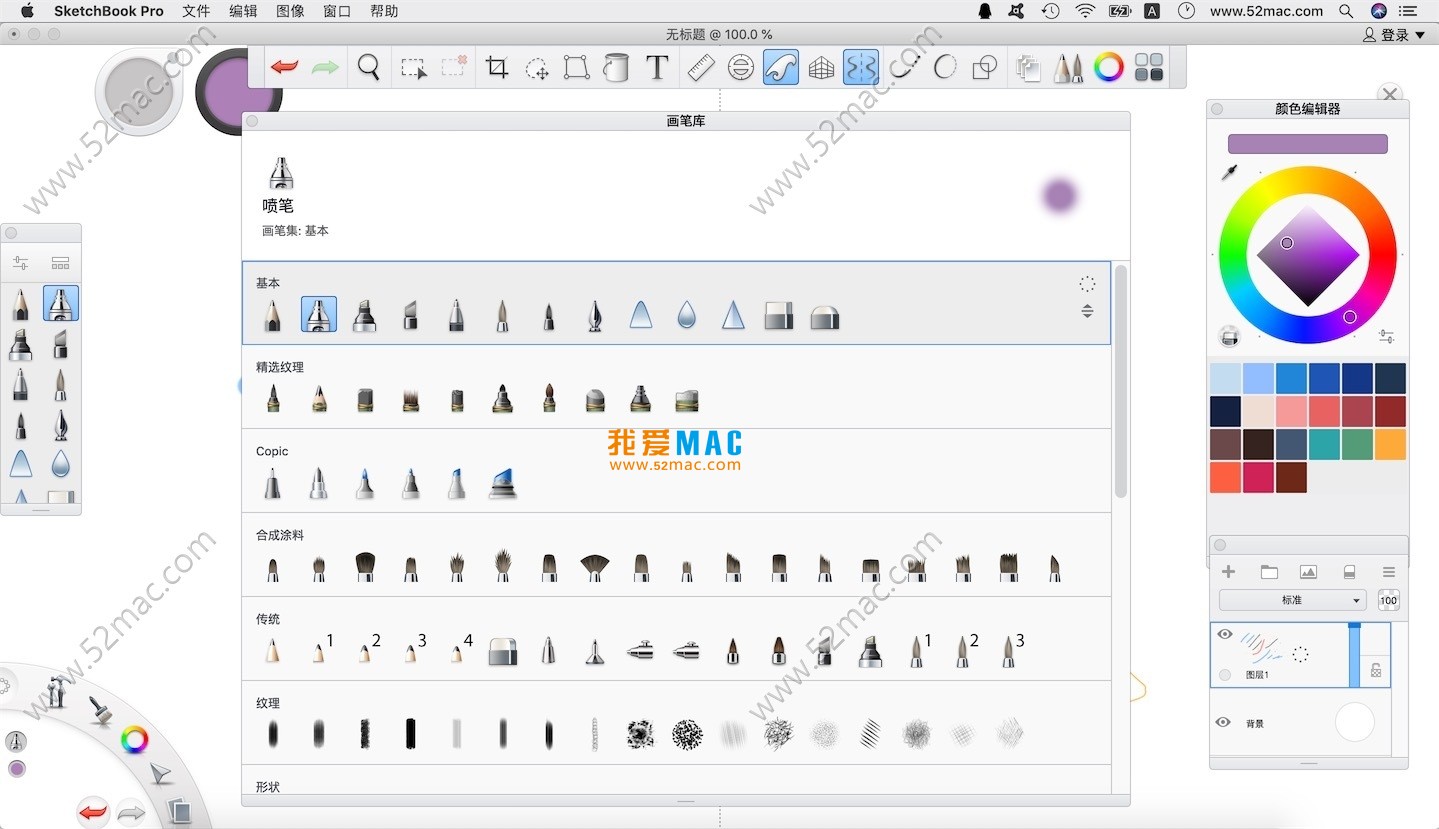The width and height of the screenshot is (1439, 829).
Task: Select the Crop tool
Action: pos(497,67)
